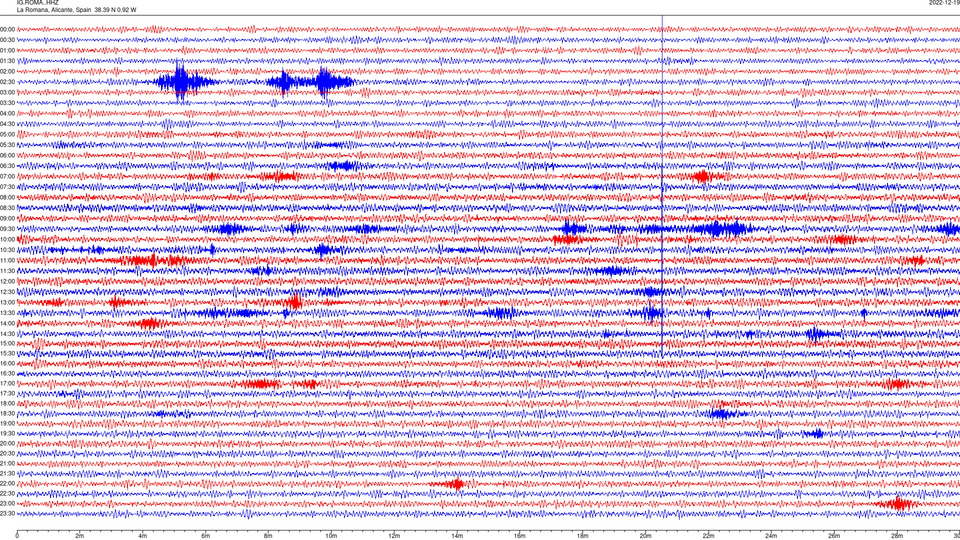The width and height of the screenshot is (960, 540).
Task: Click the vertical blue time marker line
Action: click(662, 187)
